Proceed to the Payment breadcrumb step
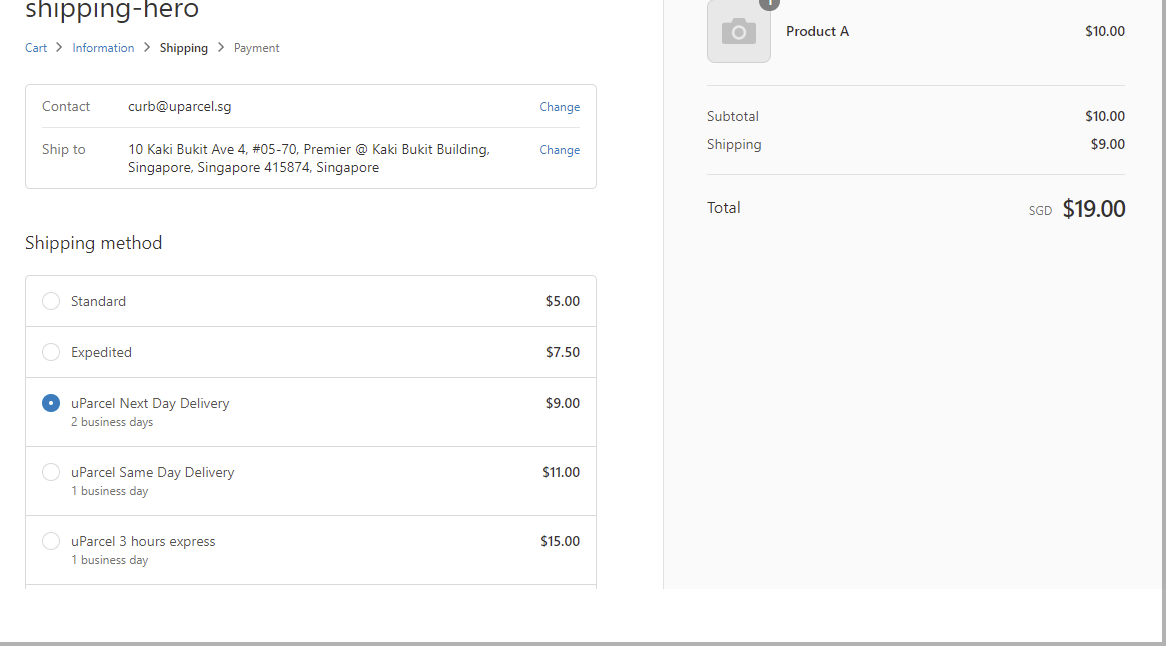The width and height of the screenshot is (1166, 646). pyautogui.click(x=256, y=47)
